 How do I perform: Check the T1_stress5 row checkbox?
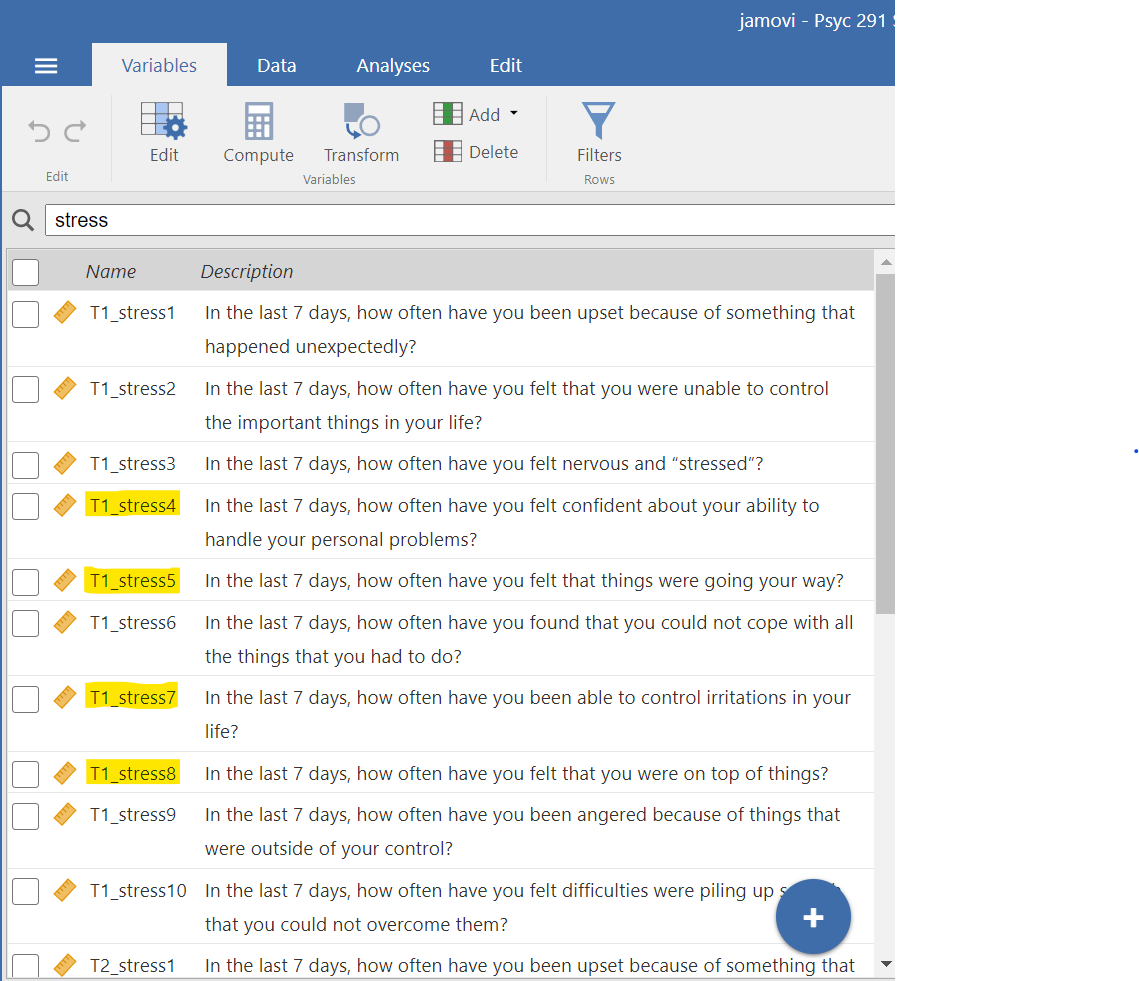pos(25,582)
